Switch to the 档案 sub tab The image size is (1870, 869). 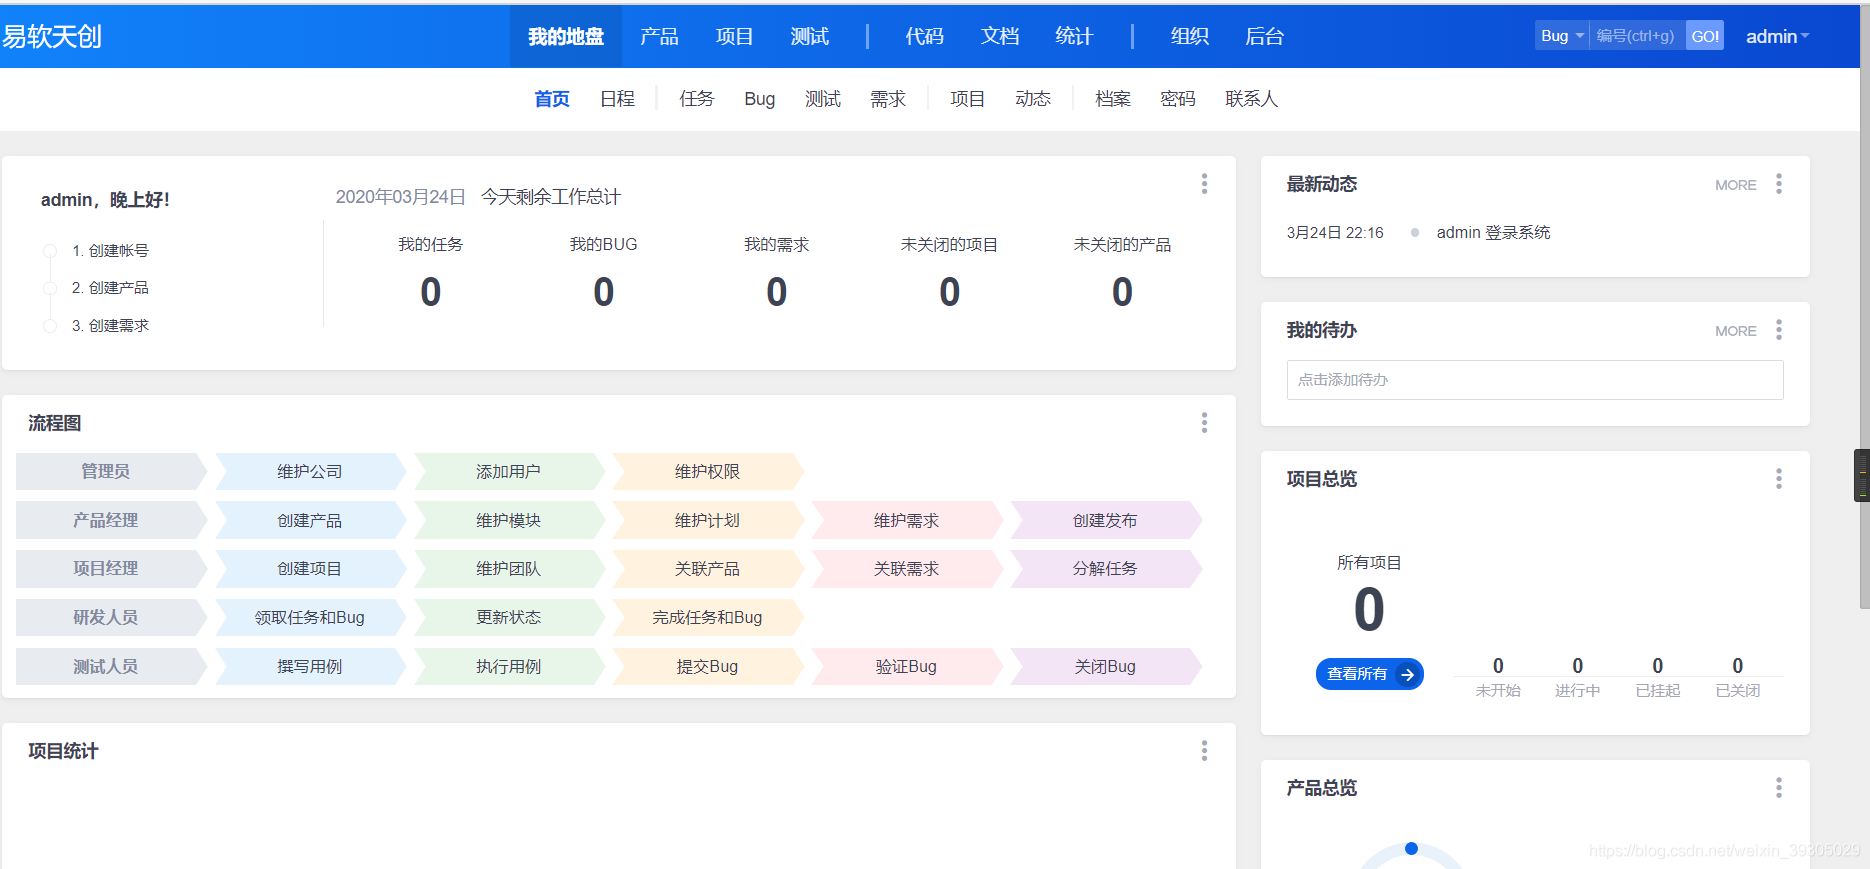coord(1112,99)
